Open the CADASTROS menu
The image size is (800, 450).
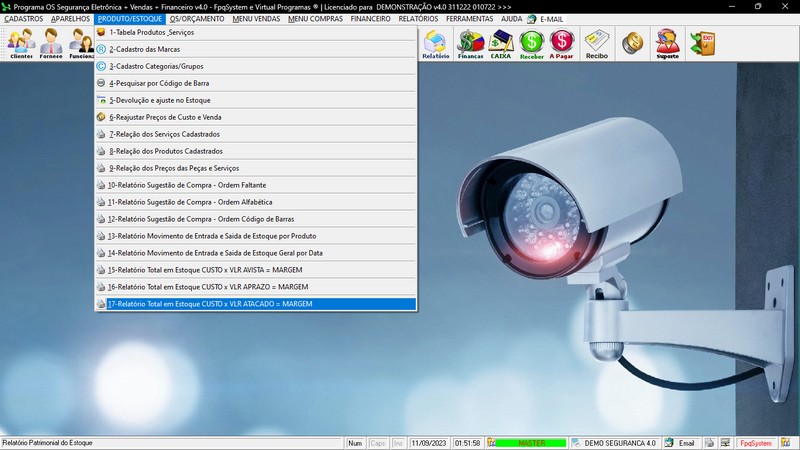(x=23, y=19)
